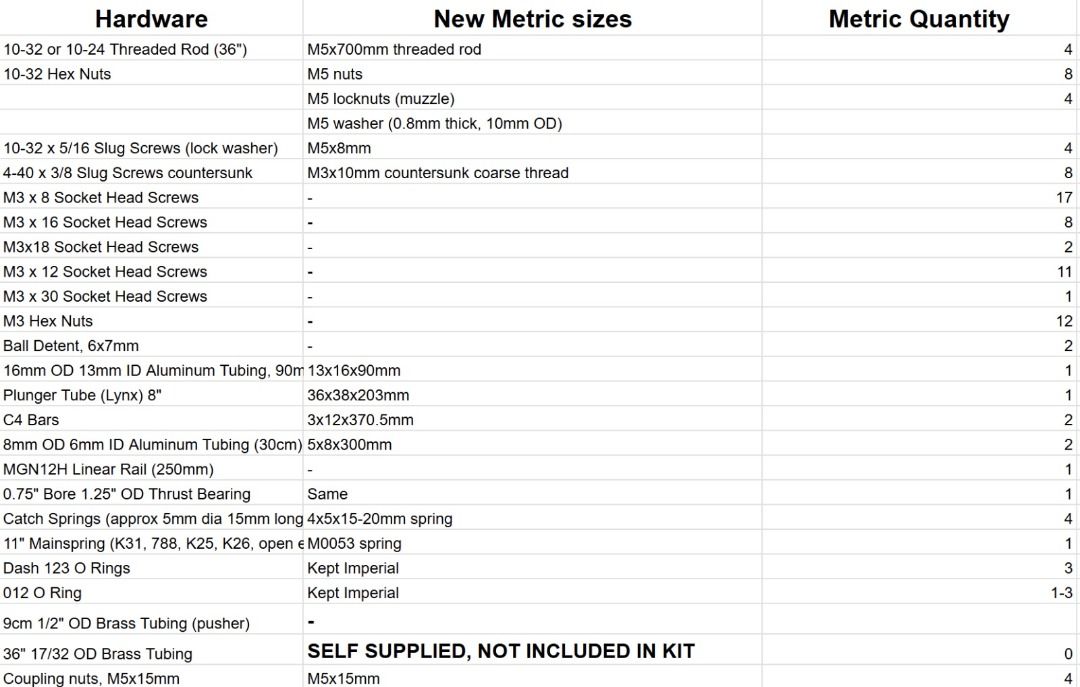Screen dimensions: 1080x687
Task: Select the 13x16x90mm cell
Action: tap(354, 371)
